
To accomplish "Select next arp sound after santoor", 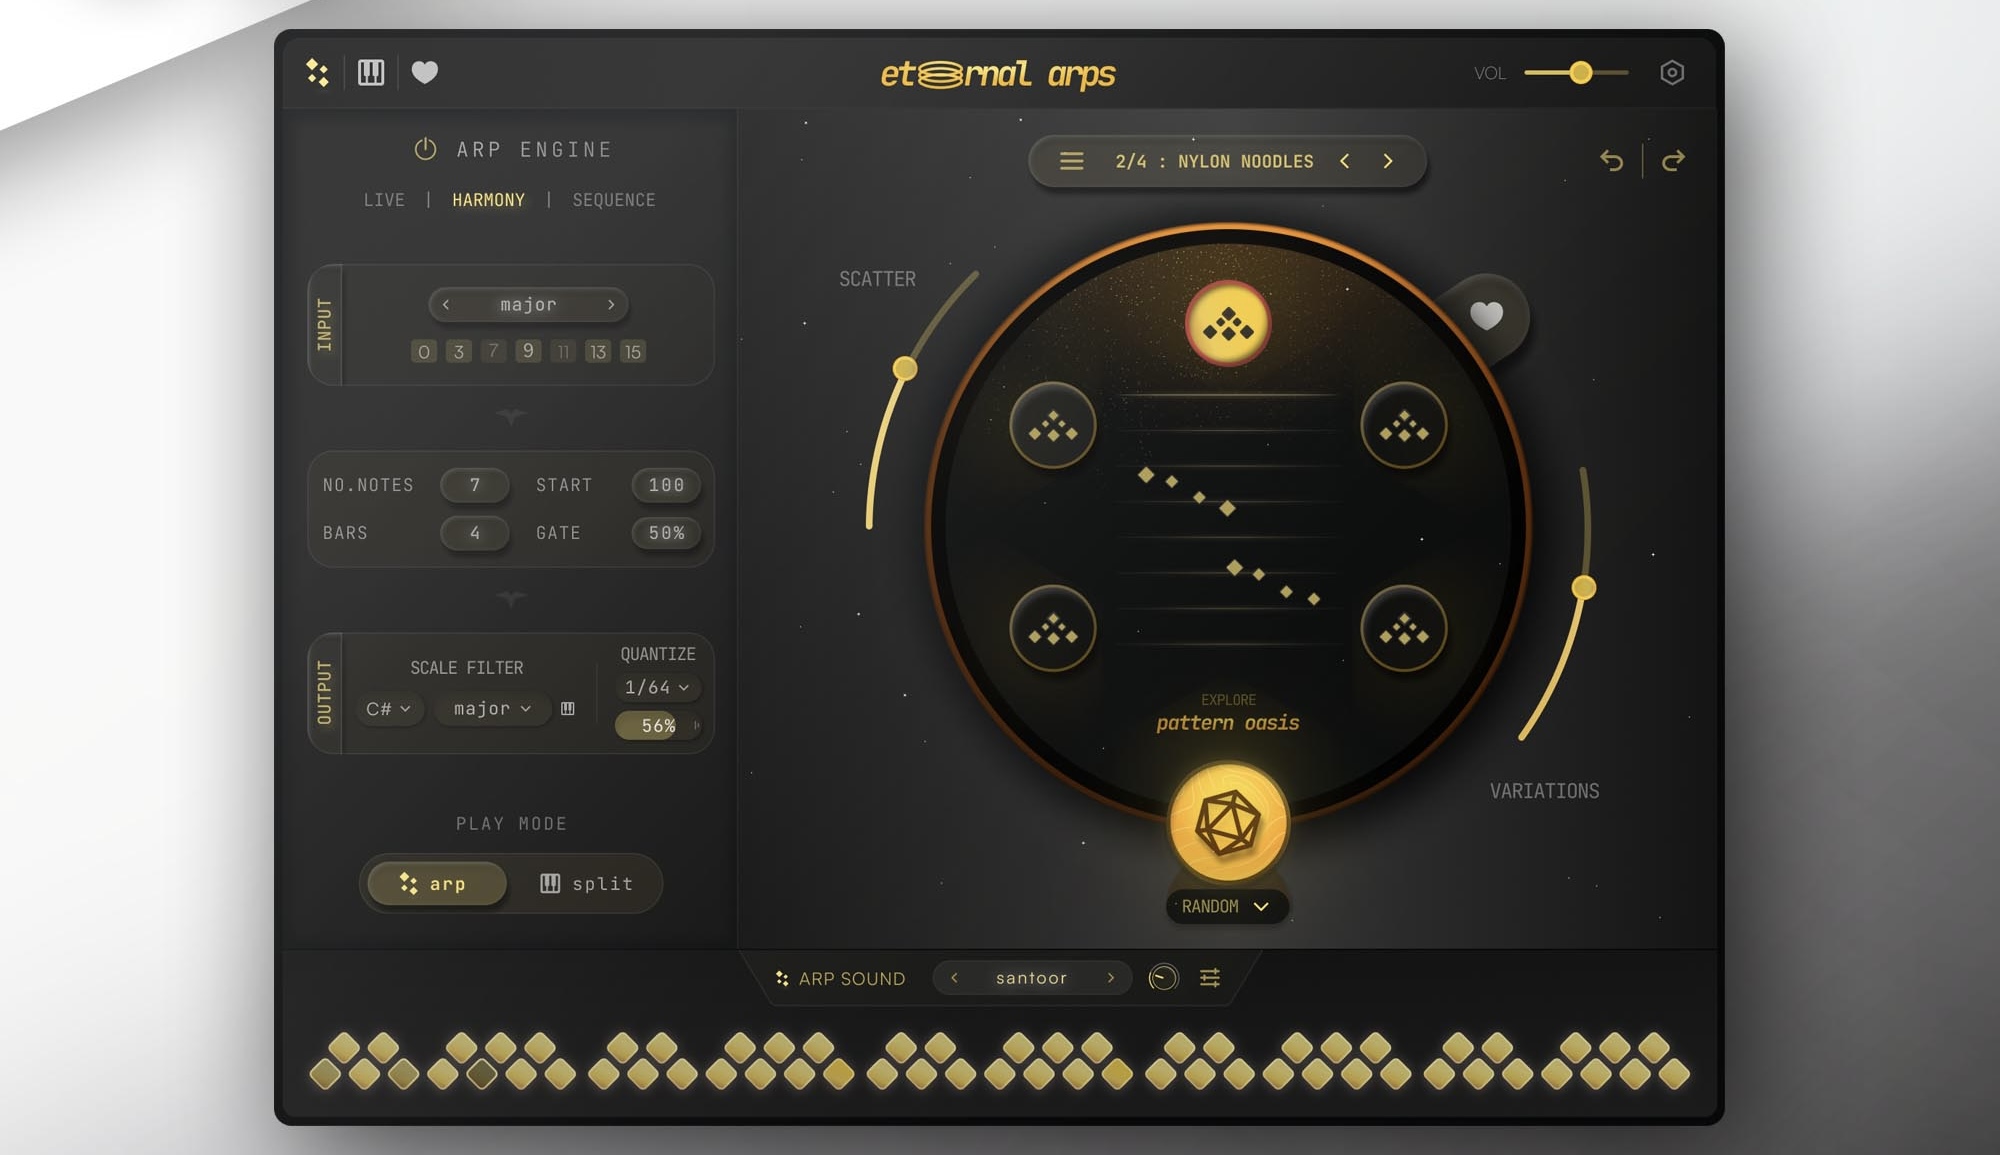I will (1110, 978).
